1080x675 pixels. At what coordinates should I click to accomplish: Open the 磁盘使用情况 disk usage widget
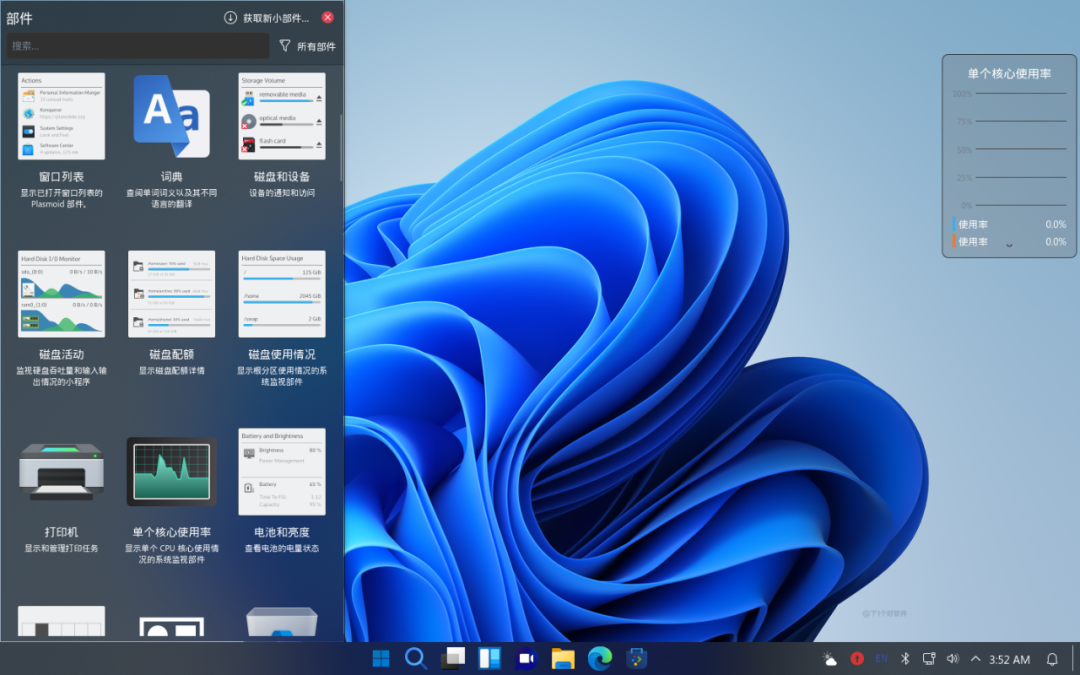tap(281, 293)
